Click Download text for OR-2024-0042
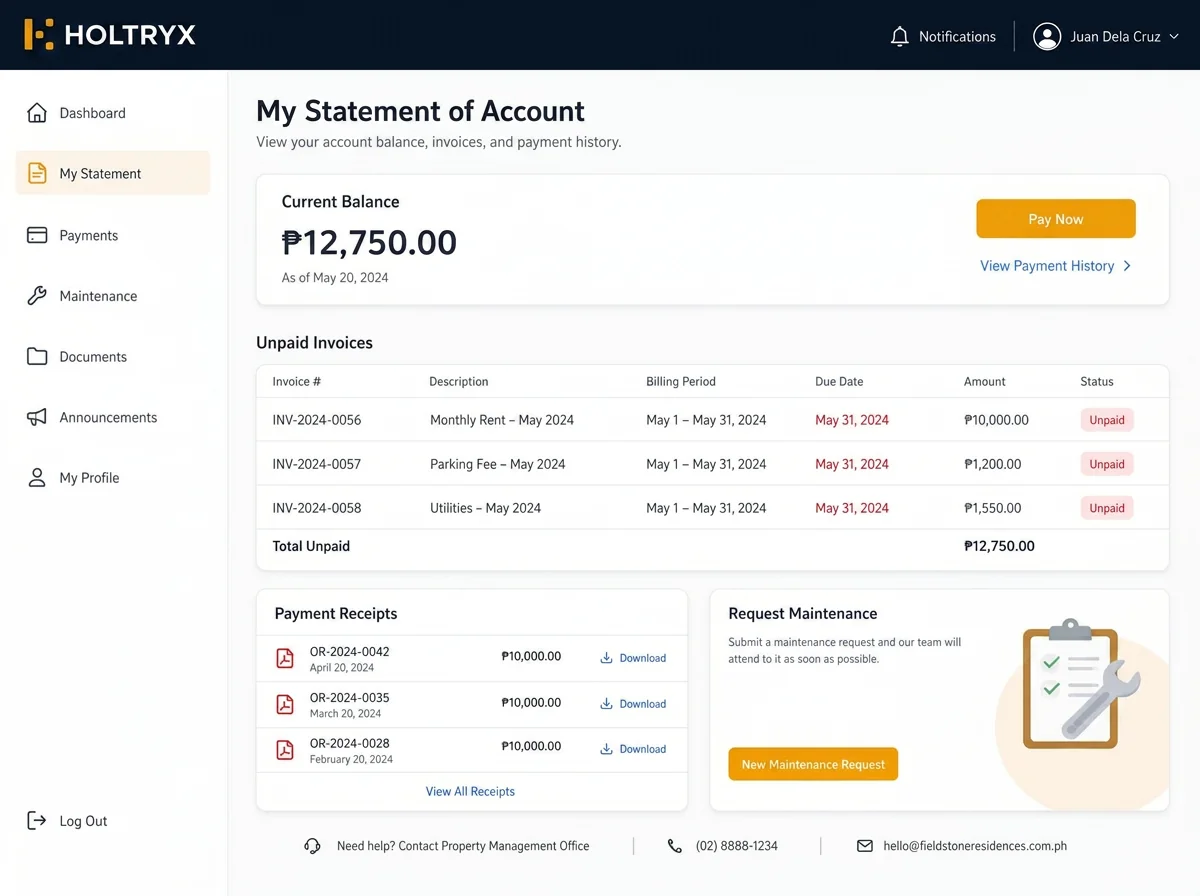Screen dimensions: 1200x896 (x=643, y=658)
